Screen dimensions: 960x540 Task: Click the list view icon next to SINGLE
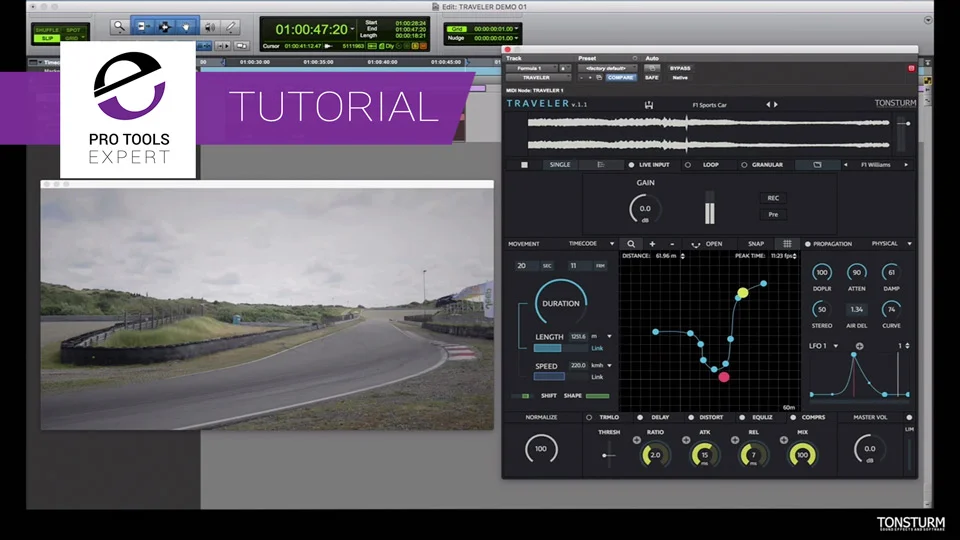pos(601,165)
